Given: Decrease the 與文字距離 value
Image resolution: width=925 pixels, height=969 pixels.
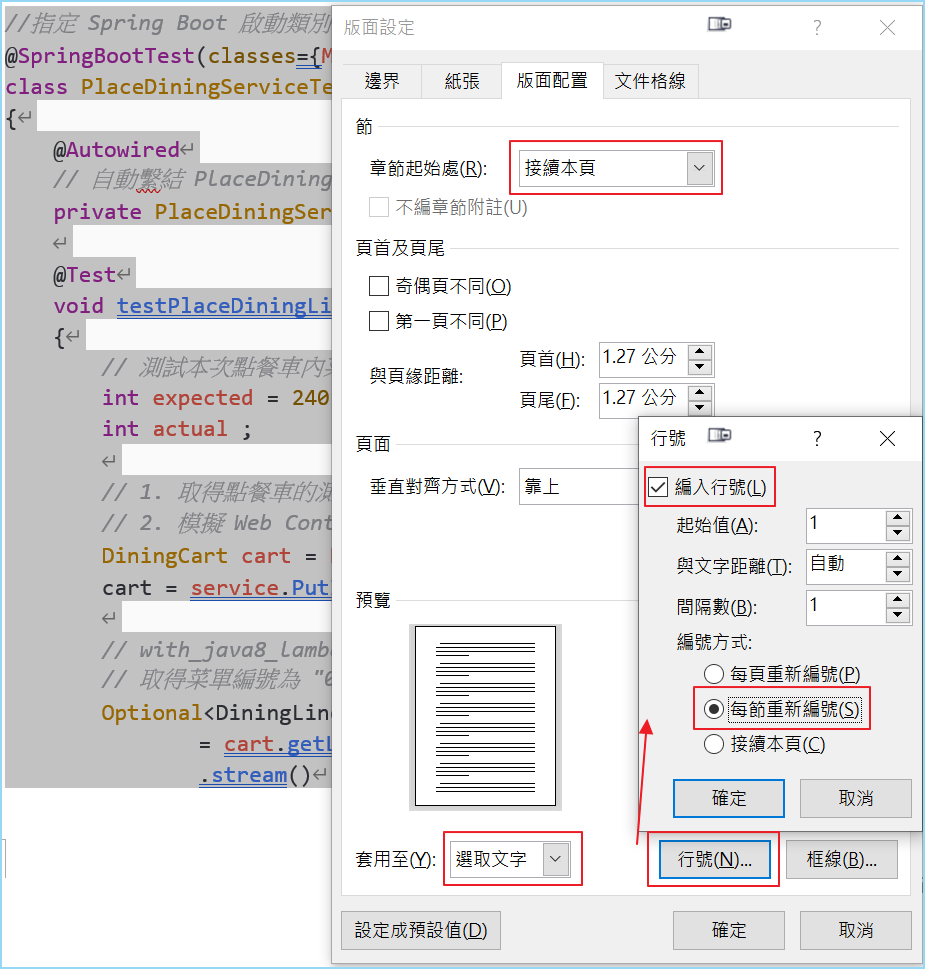Looking at the screenshot, I should pyautogui.click(x=898, y=574).
